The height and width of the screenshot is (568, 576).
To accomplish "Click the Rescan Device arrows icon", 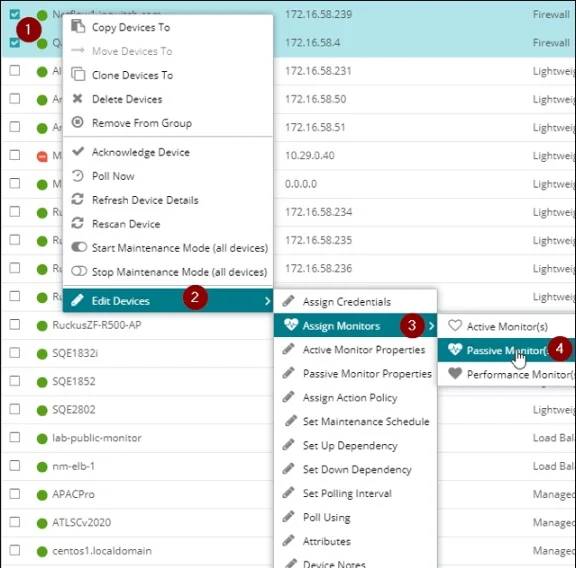I will (78, 223).
